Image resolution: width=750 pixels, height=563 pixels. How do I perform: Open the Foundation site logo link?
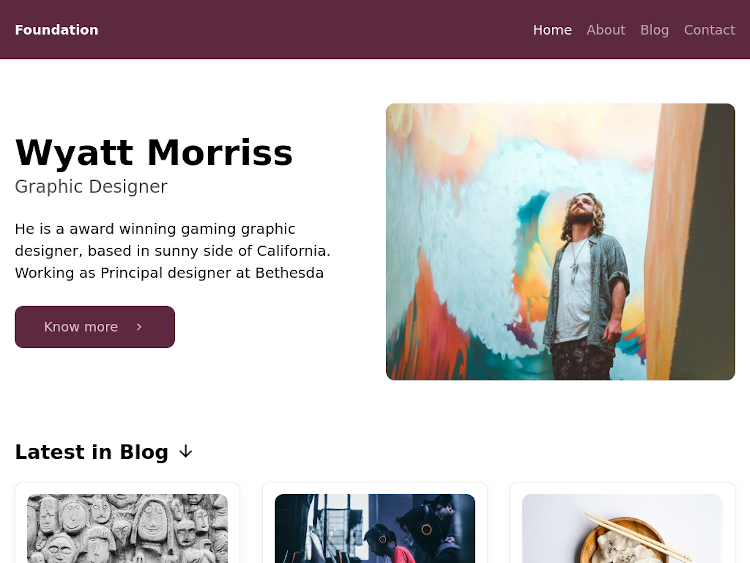56,30
